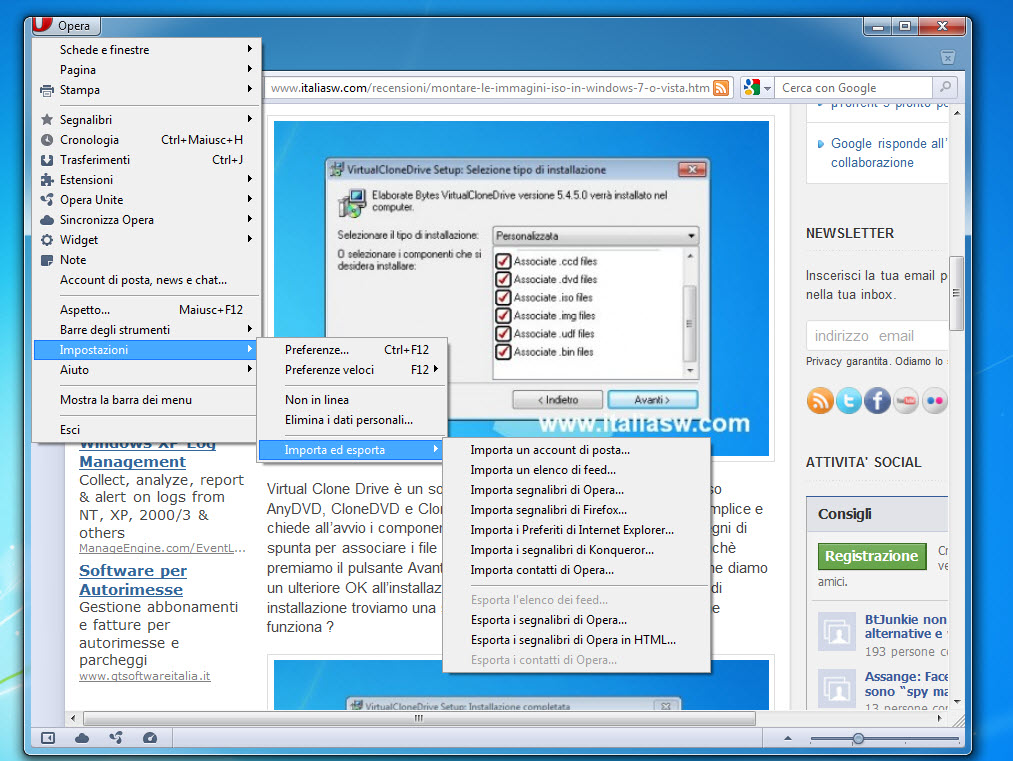Select Importa segnalibri di Opera...
Screen dimensions: 1013x761
click(576, 490)
